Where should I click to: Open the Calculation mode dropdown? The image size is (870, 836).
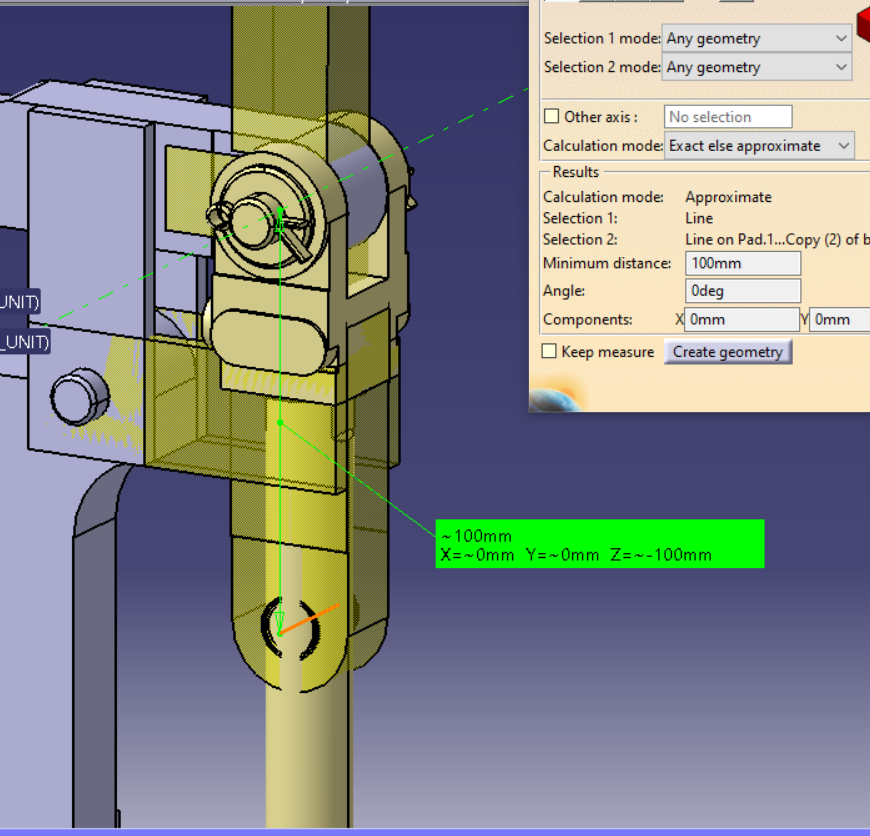[843, 145]
